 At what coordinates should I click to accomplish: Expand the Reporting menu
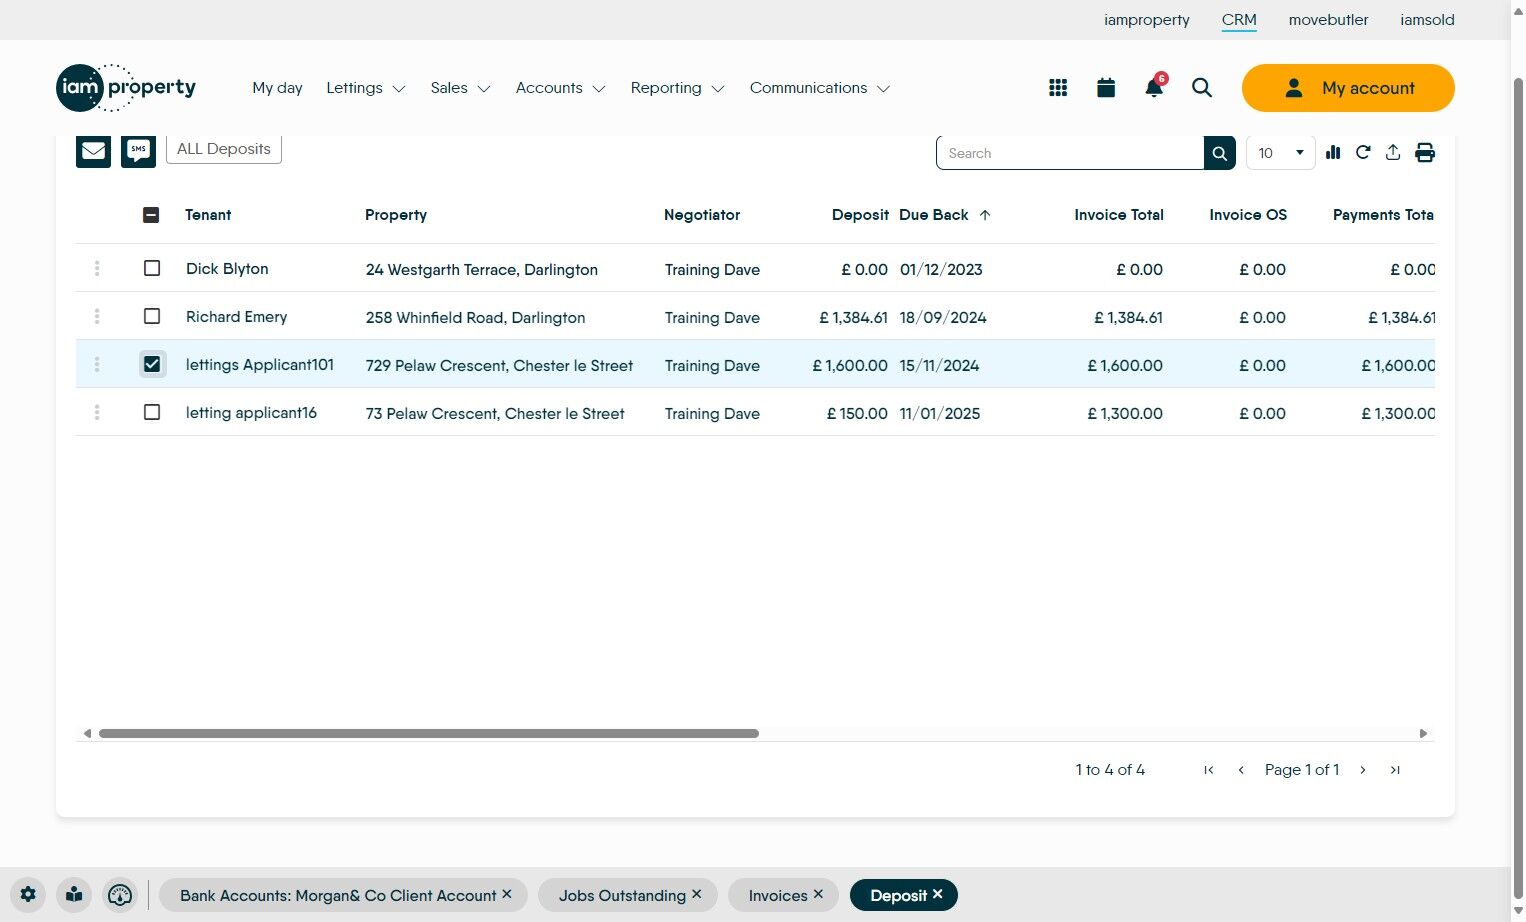coord(678,88)
